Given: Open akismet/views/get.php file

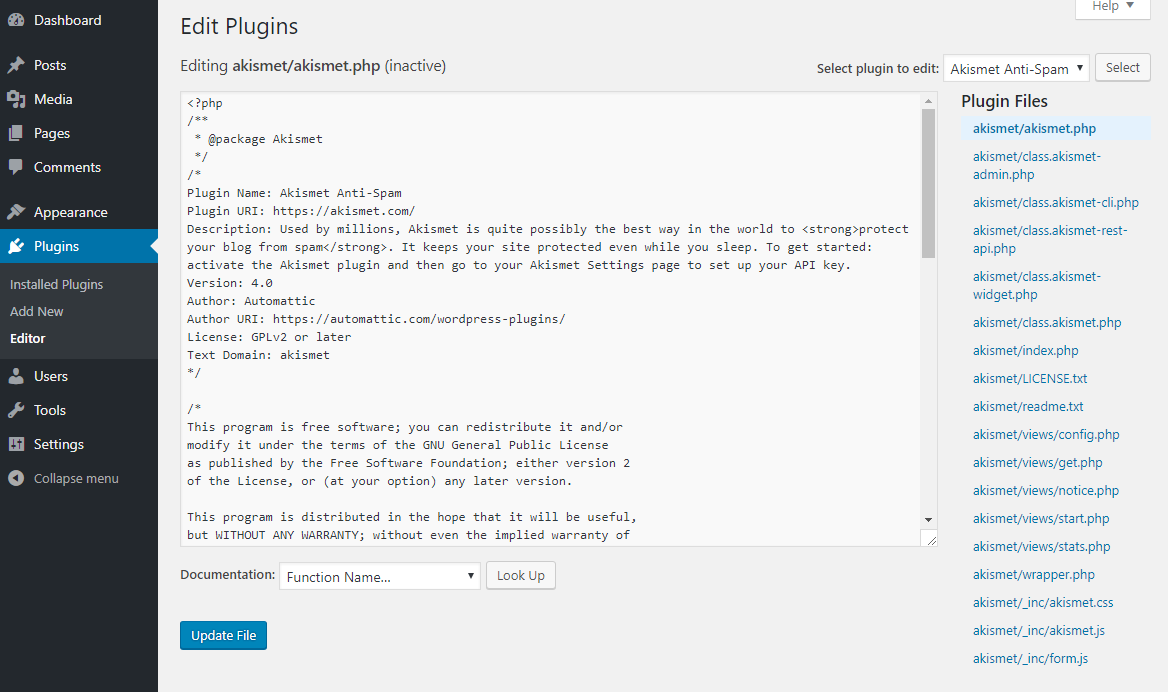Looking at the screenshot, I should tap(1038, 463).
